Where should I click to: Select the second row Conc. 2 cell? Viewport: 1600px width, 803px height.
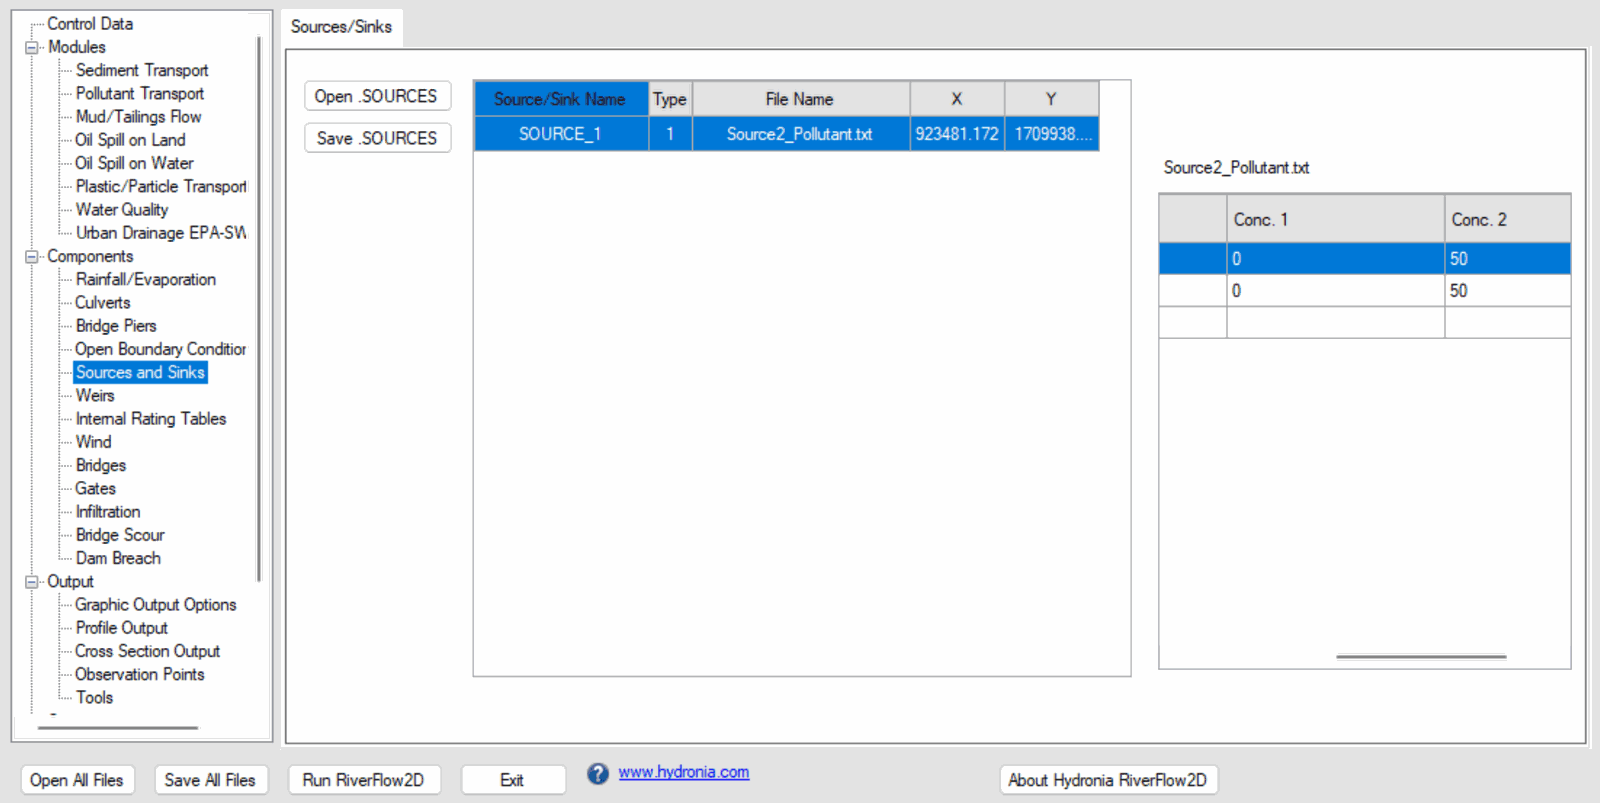[x=1506, y=291]
